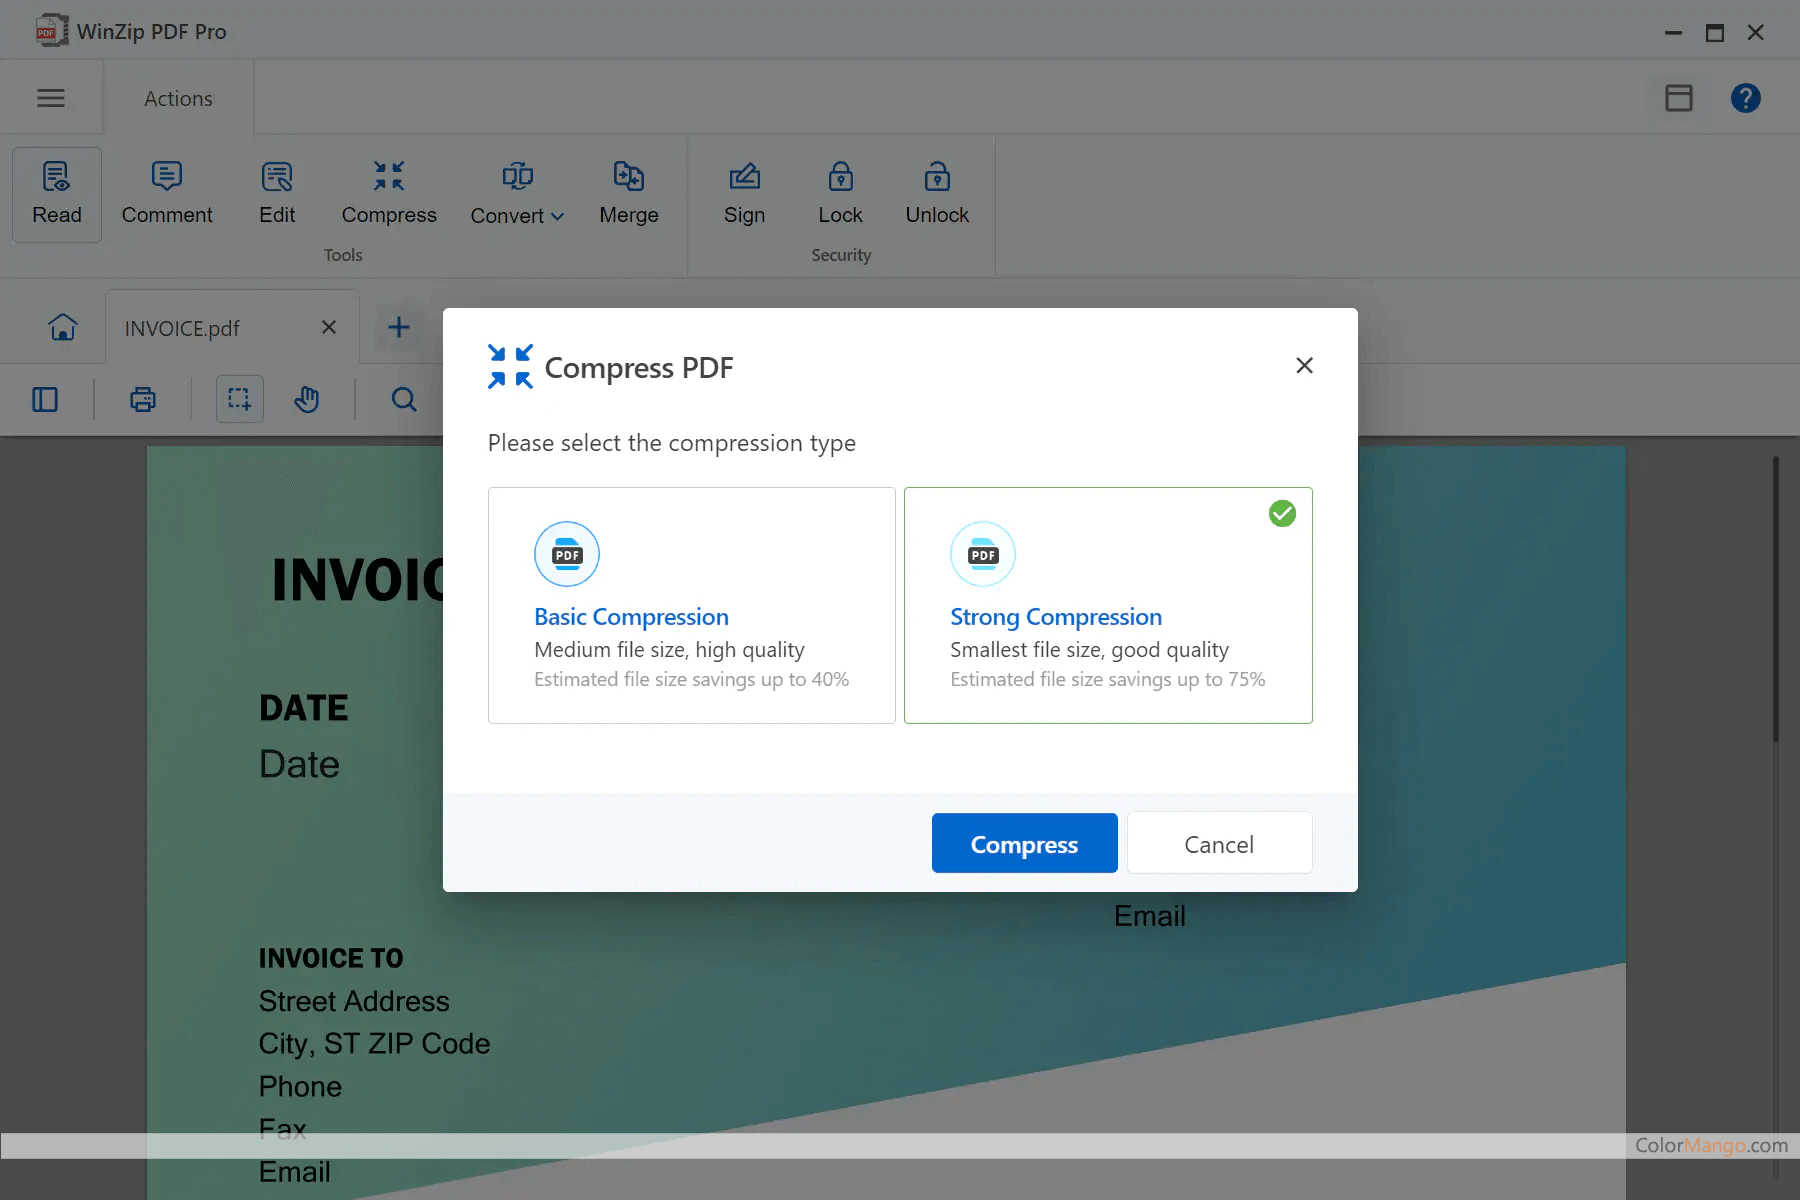Screen dimensions: 1800x1200
Task: Click the Compress button
Action: (x=1024, y=843)
